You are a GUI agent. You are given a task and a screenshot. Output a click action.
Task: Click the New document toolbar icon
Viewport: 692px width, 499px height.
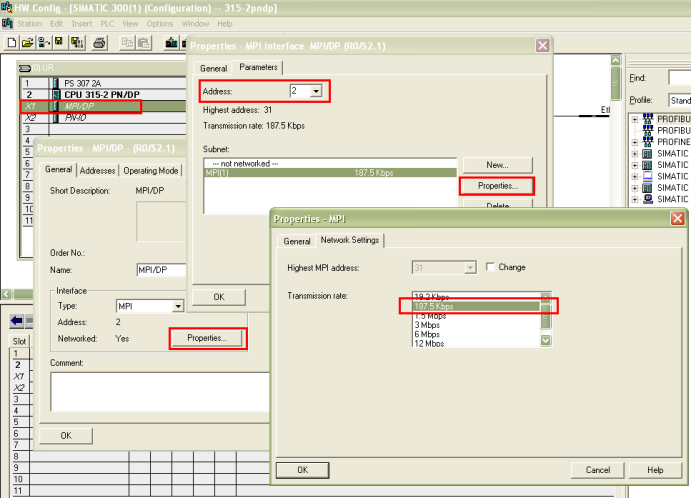[x=12, y=43]
